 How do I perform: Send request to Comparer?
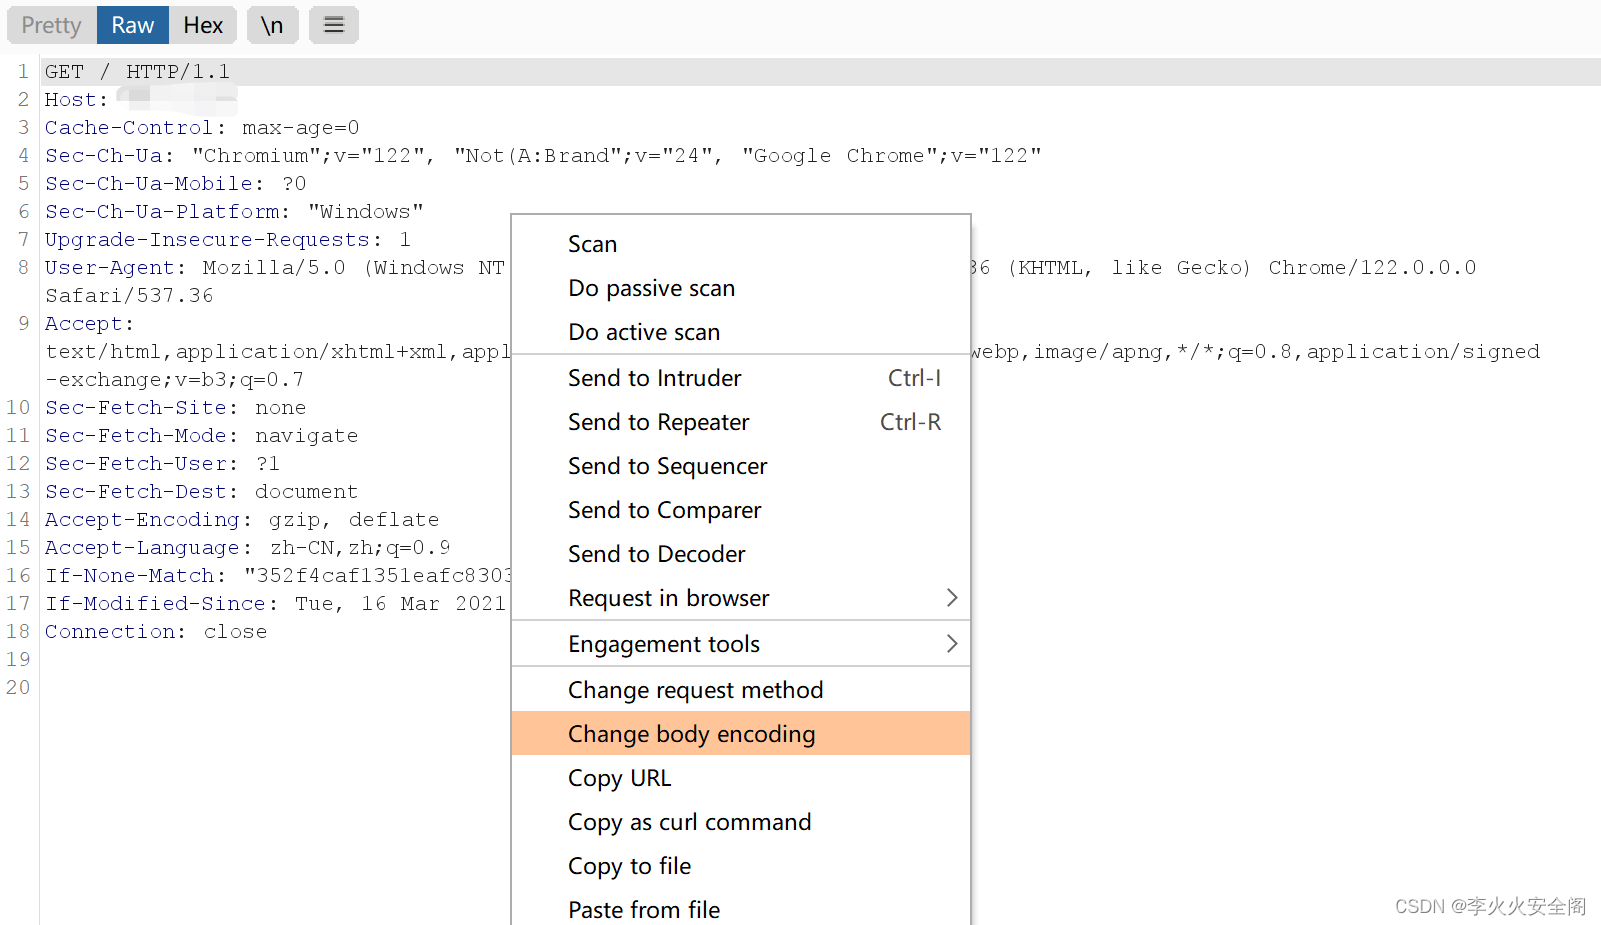(x=741, y=510)
